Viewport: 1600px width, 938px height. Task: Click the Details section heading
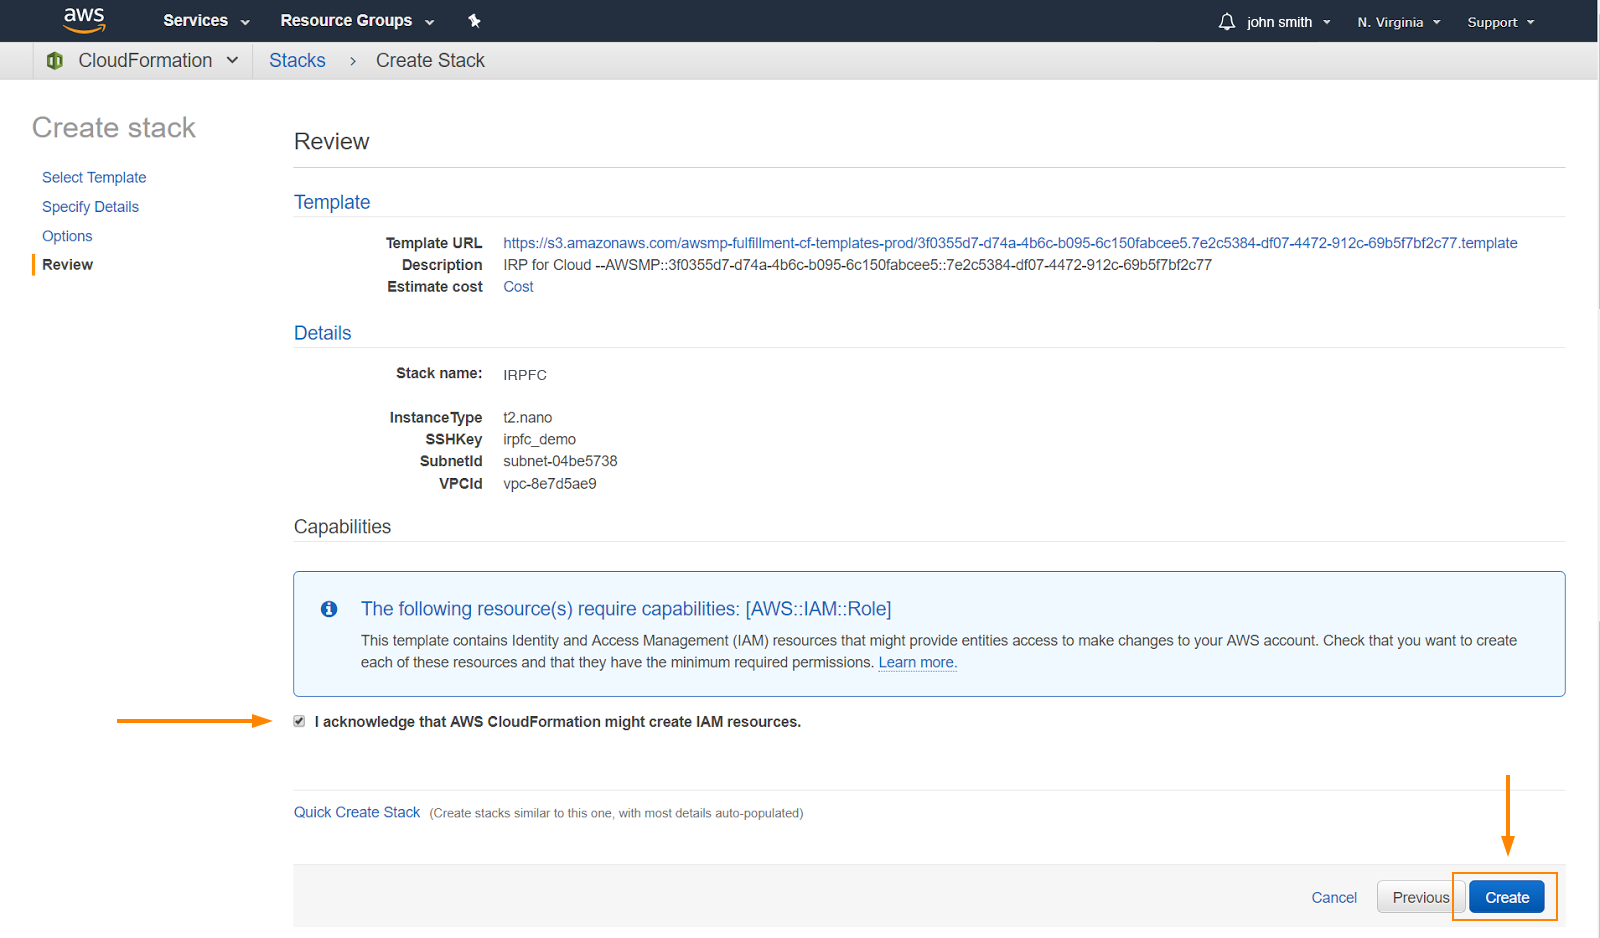[323, 333]
